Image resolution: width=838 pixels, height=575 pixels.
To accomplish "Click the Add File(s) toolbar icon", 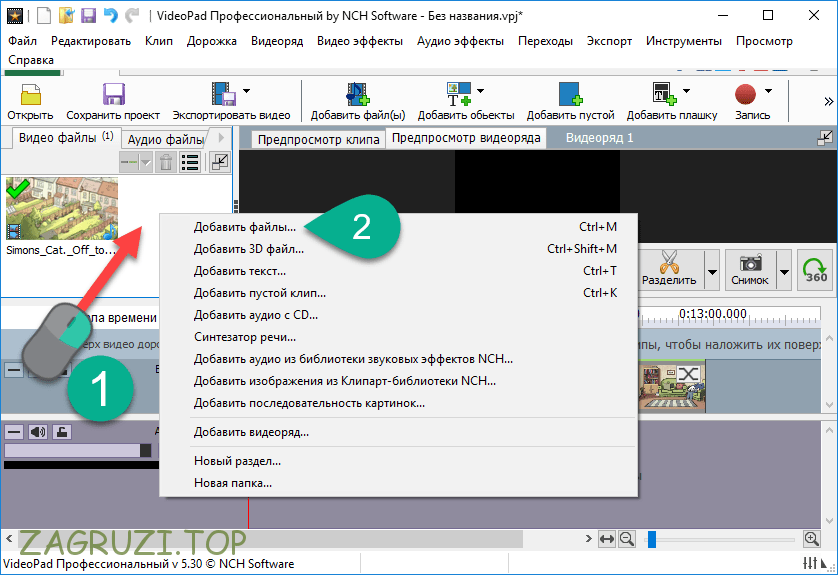I will point(357,95).
